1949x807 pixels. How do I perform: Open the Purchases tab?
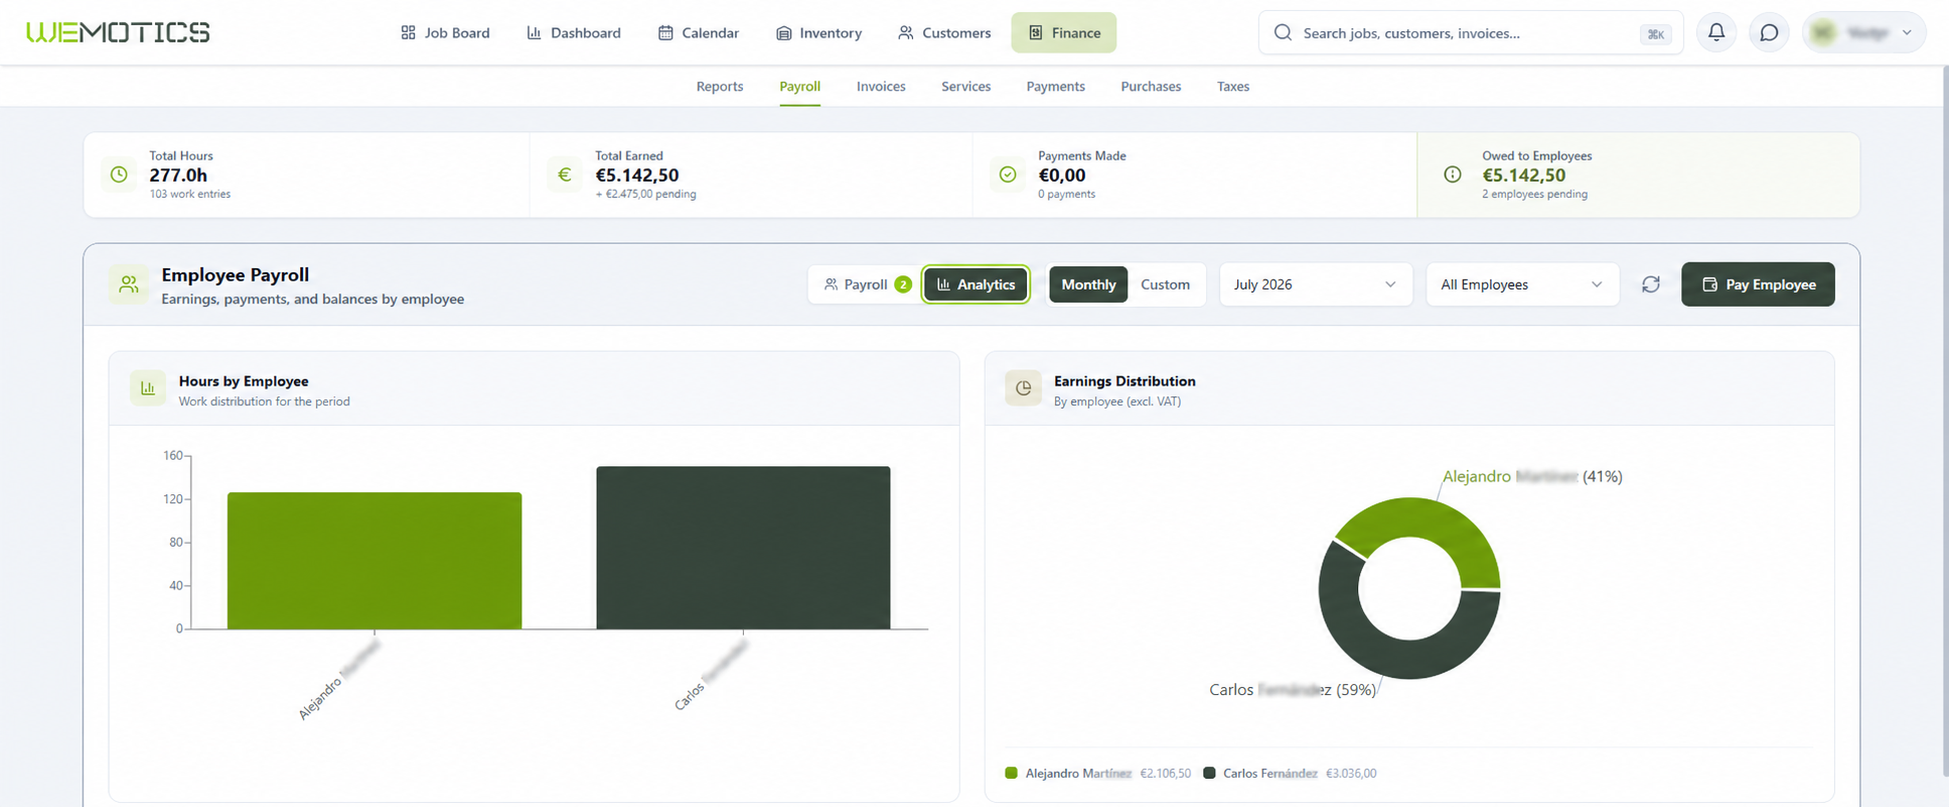pos(1151,86)
